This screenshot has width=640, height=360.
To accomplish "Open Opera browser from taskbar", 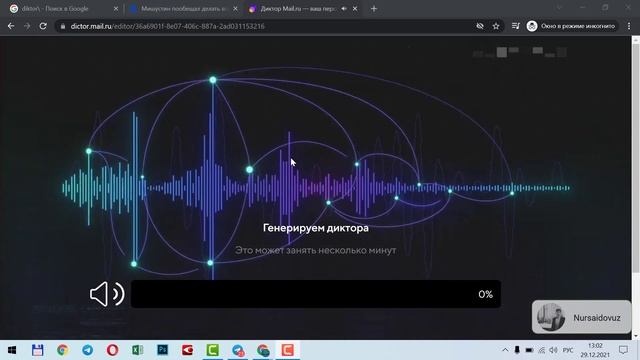I will pos(112,350).
